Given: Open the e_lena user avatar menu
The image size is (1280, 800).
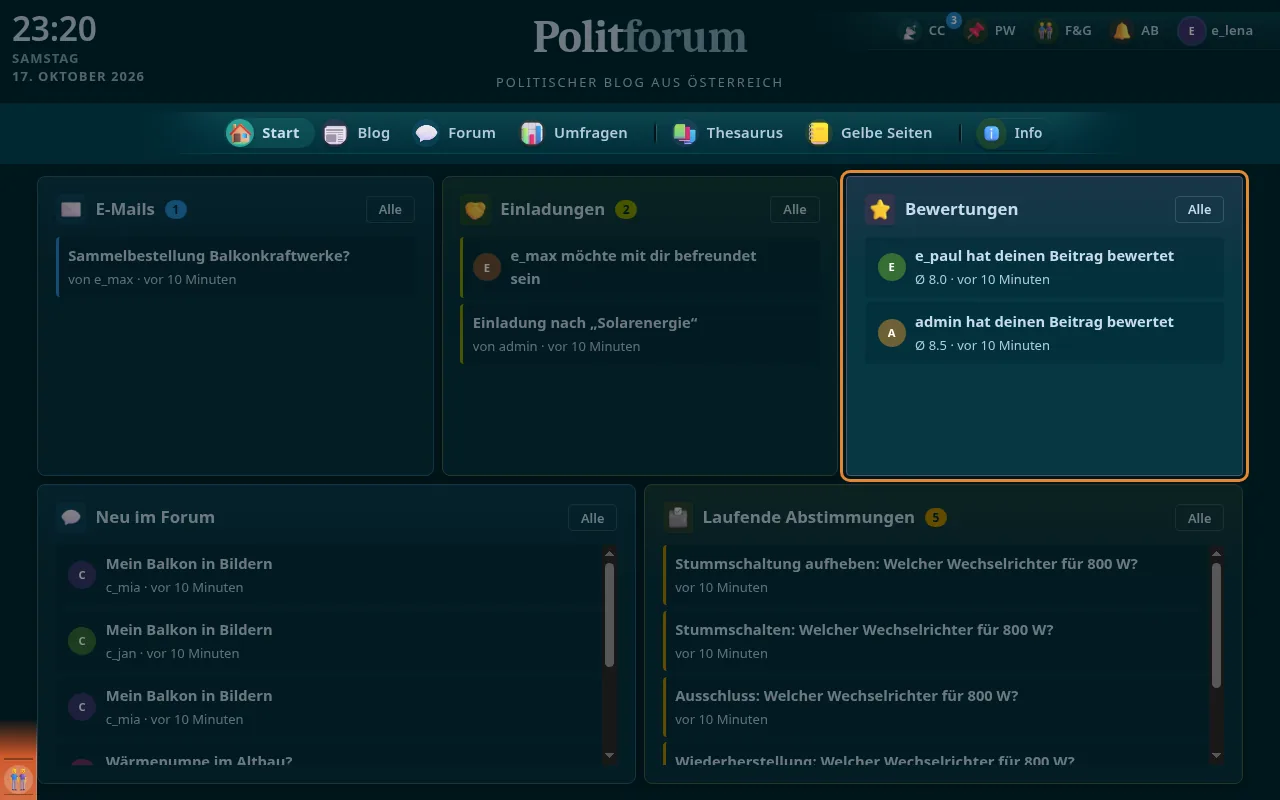Looking at the screenshot, I should tap(1191, 31).
